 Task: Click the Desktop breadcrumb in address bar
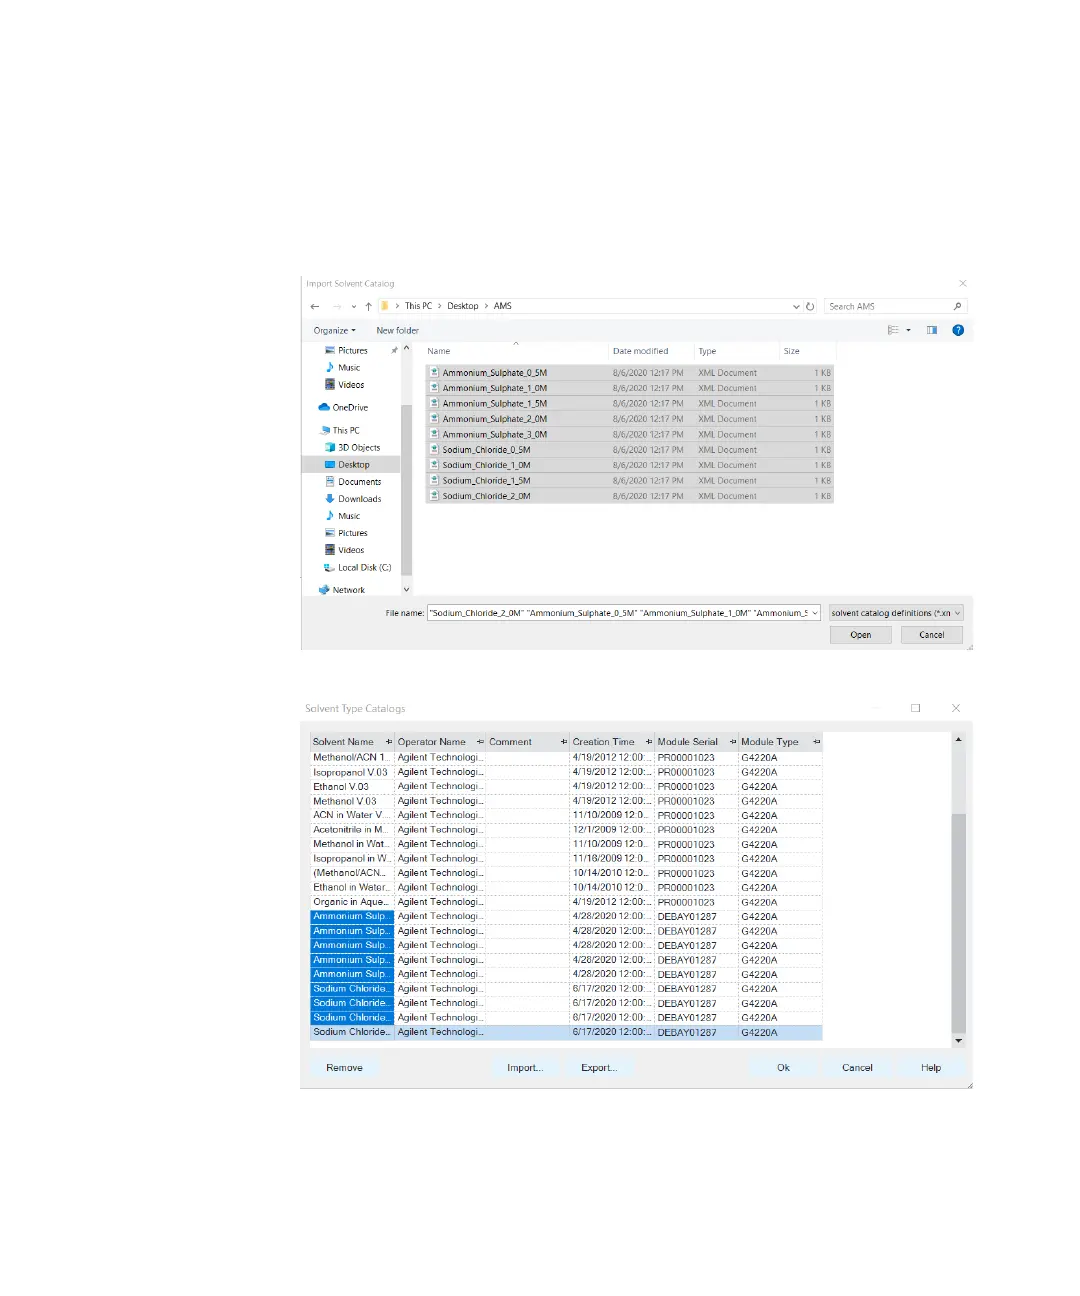[x=462, y=306]
